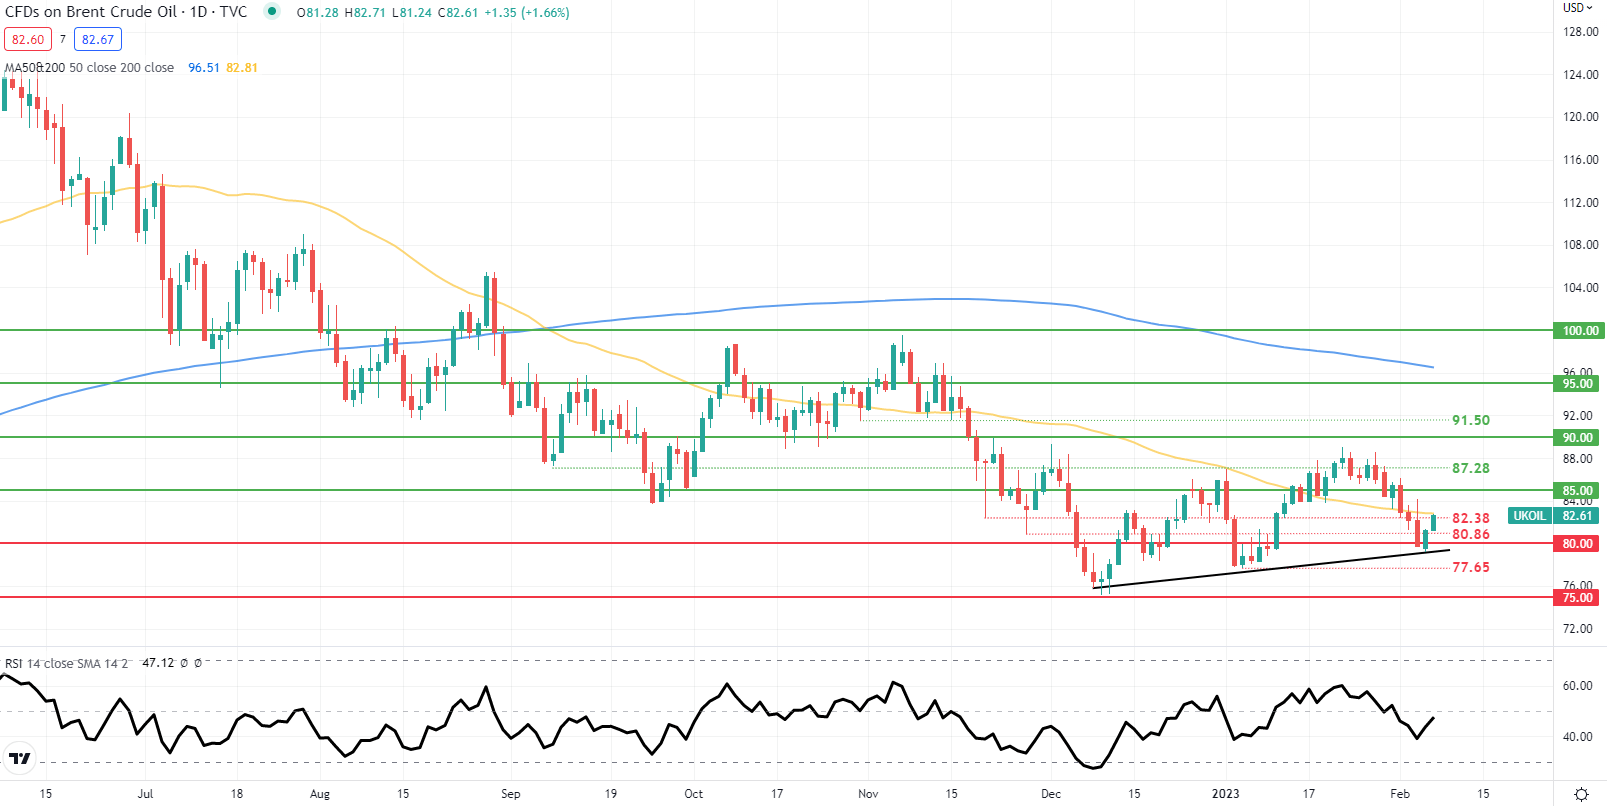
Task: Click the 108.00 price axis label
Action: [x=1581, y=245]
